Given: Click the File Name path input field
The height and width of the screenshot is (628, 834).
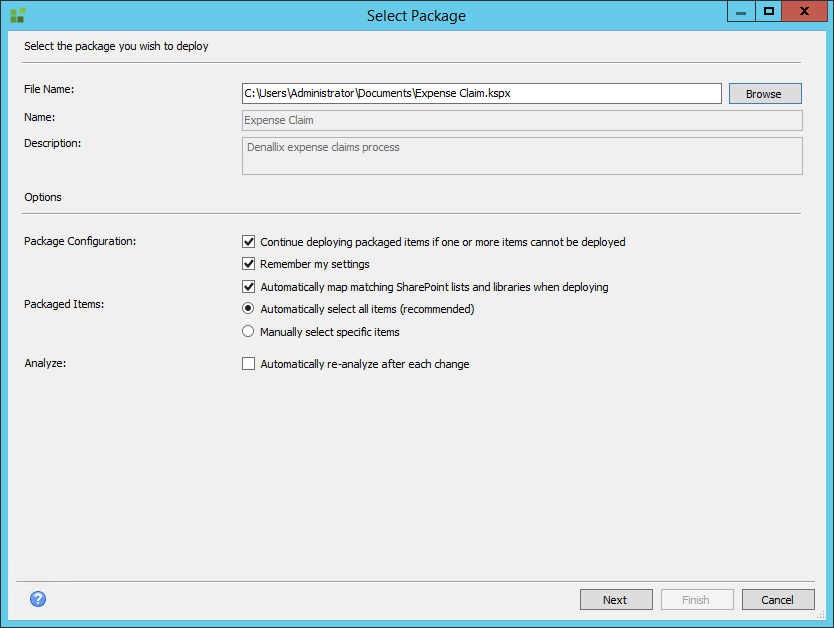Looking at the screenshot, I should (x=481, y=93).
